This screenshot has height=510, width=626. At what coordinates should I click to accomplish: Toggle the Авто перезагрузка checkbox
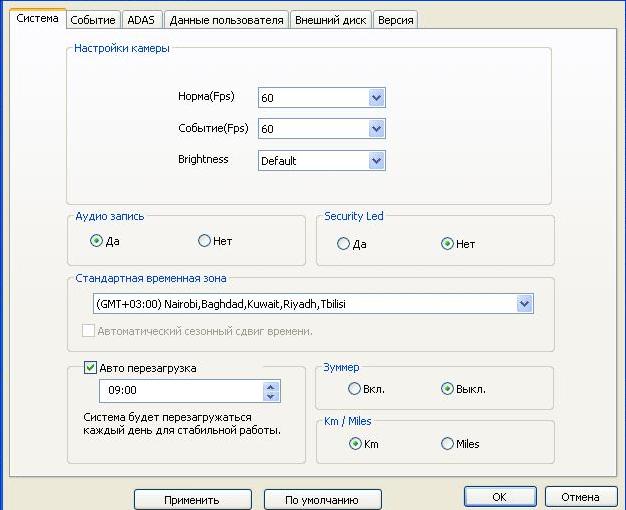pos(91,368)
